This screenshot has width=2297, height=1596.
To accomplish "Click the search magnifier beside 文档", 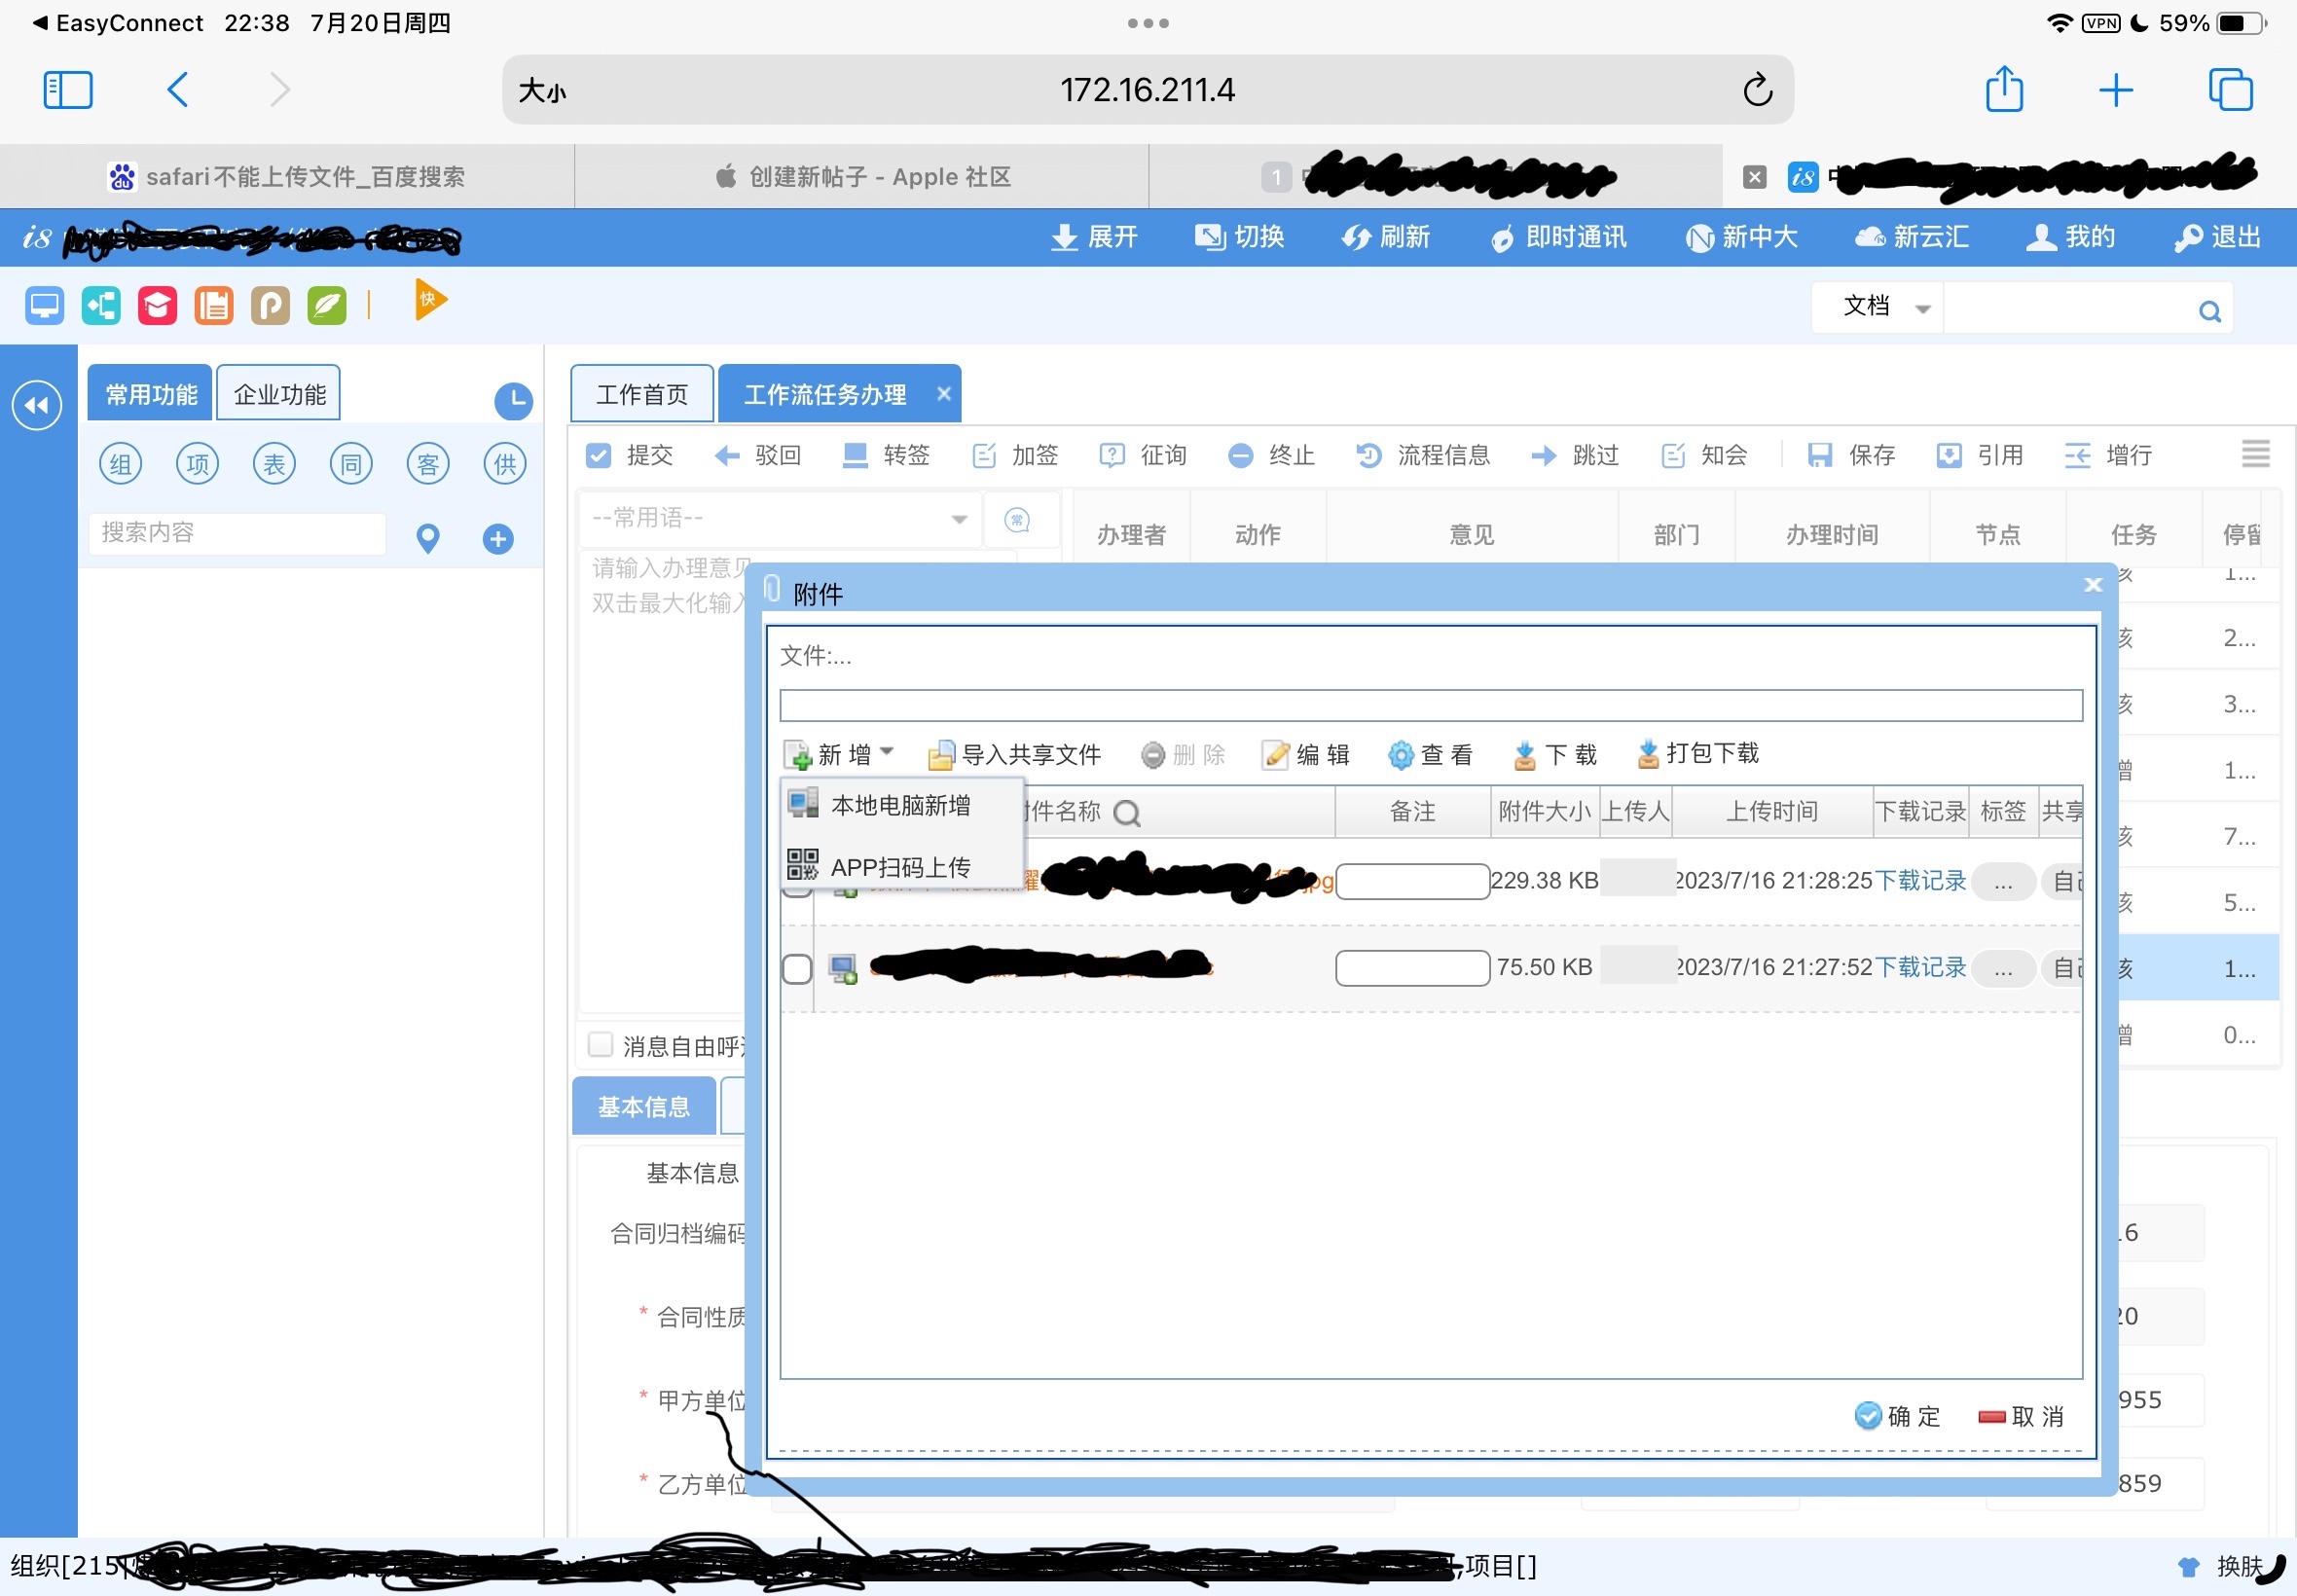I will tap(2209, 311).
